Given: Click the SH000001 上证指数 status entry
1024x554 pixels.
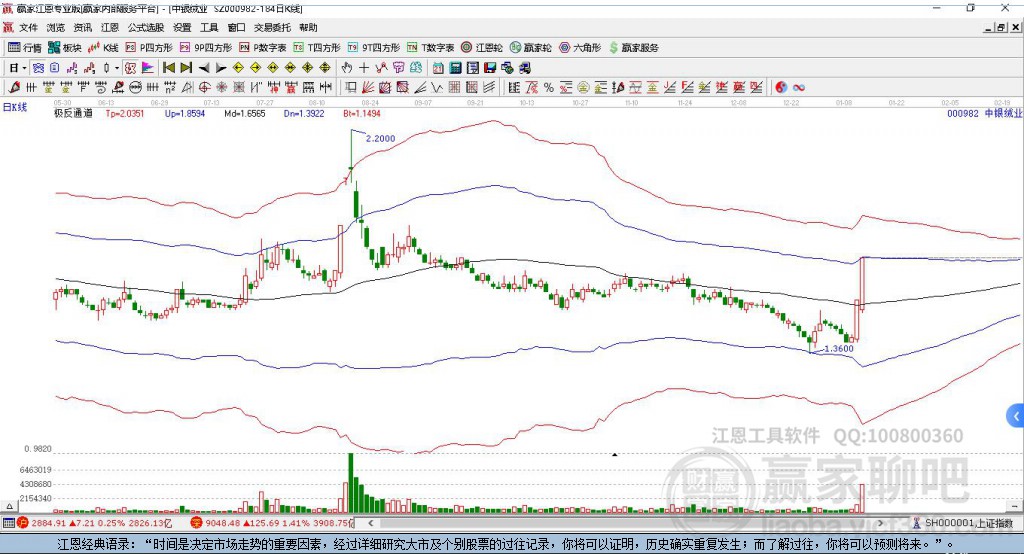Looking at the screenshot, I should tap(963, 523).
